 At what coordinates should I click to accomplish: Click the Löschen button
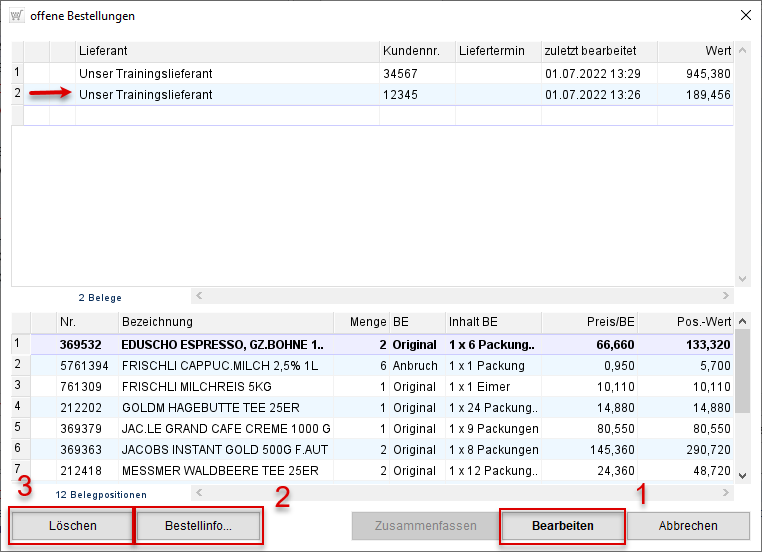click(71, 525)
